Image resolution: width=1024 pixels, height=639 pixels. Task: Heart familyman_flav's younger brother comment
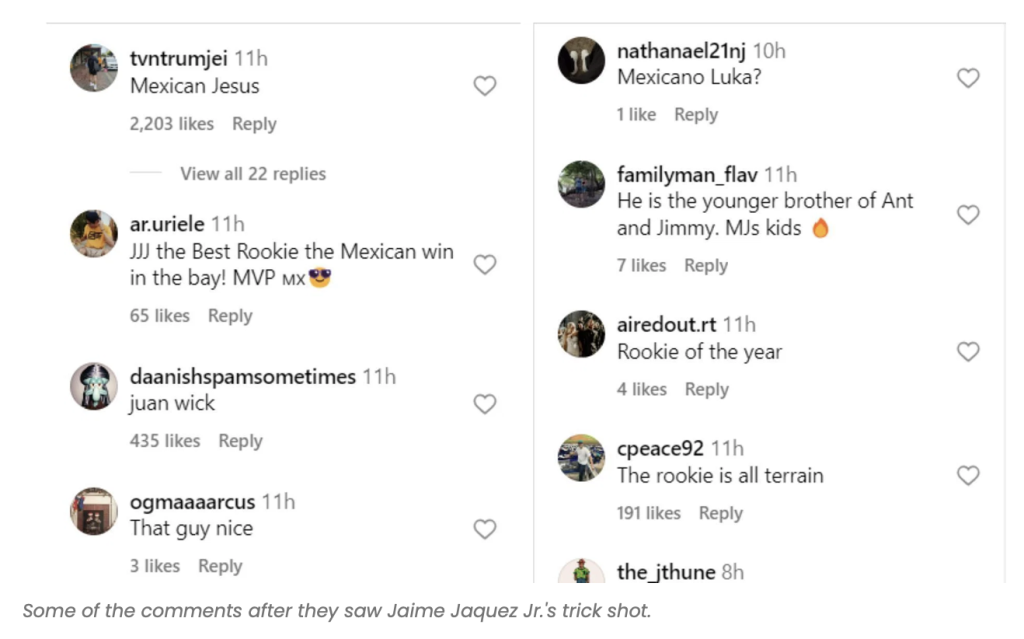tap(968, 215)
